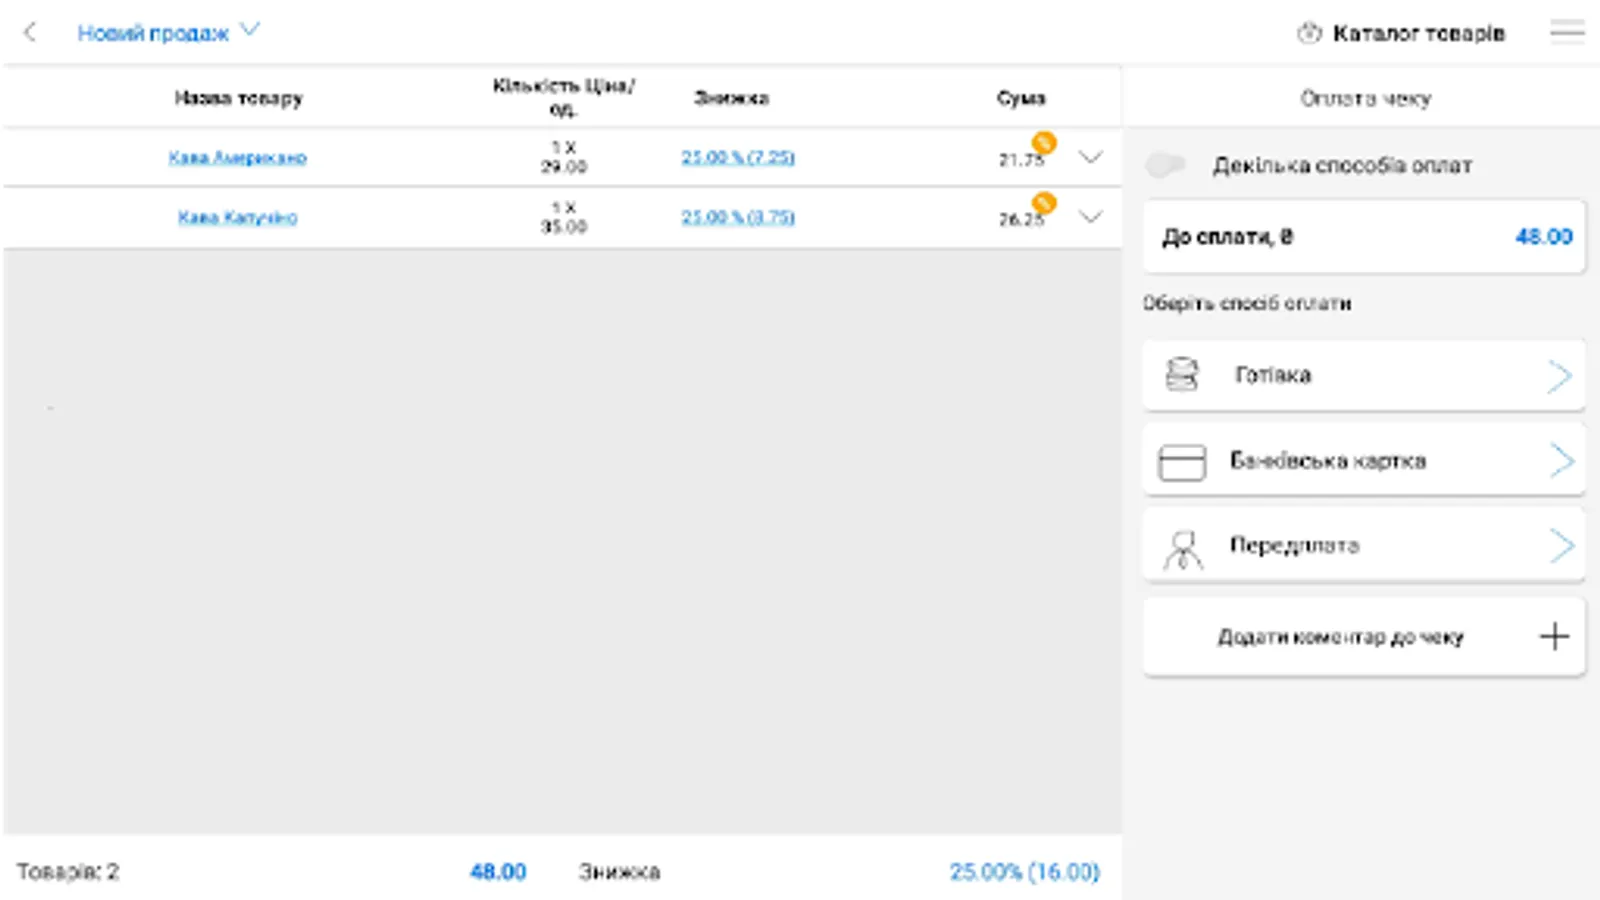
Task: Select the Банківська картка card icon
Action: coord(1181,460)
